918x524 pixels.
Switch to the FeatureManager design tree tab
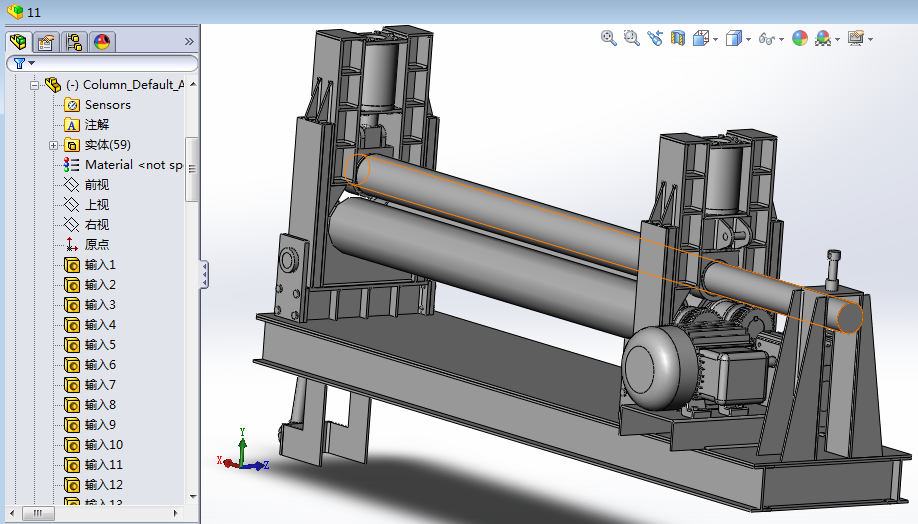(x=18, y=42)
